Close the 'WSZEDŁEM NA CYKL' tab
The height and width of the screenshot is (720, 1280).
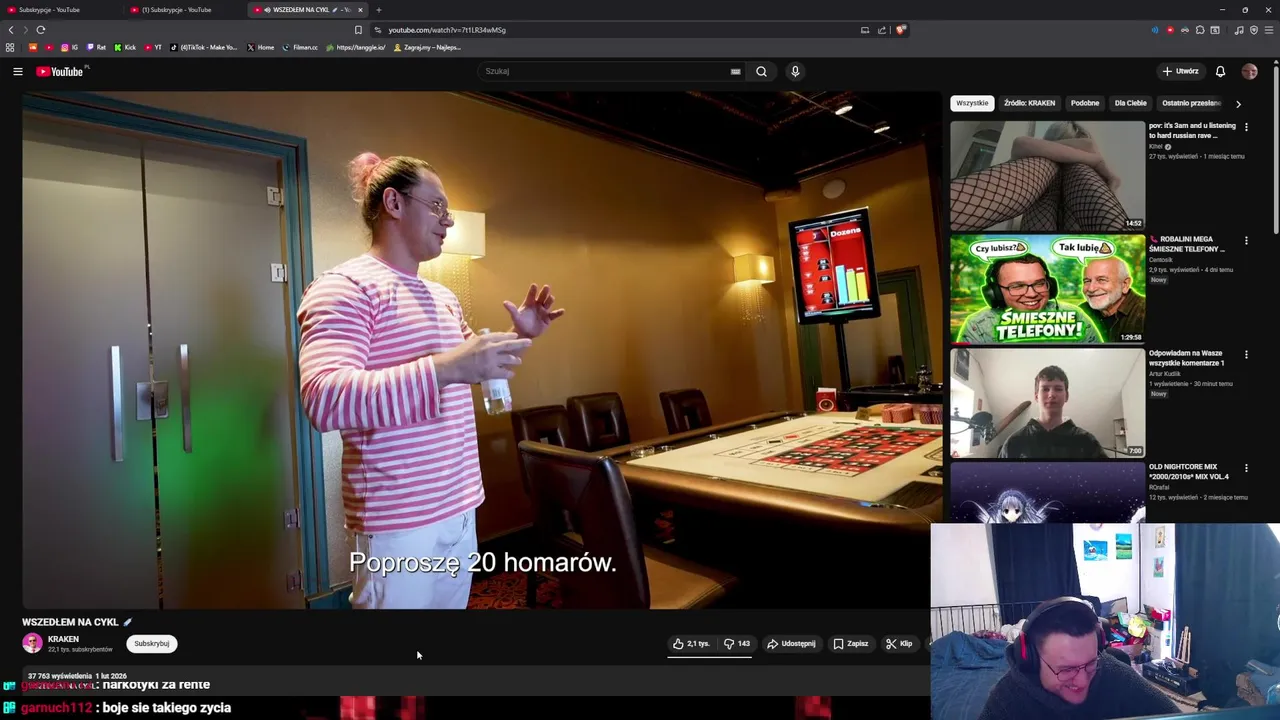coord(360,10)
